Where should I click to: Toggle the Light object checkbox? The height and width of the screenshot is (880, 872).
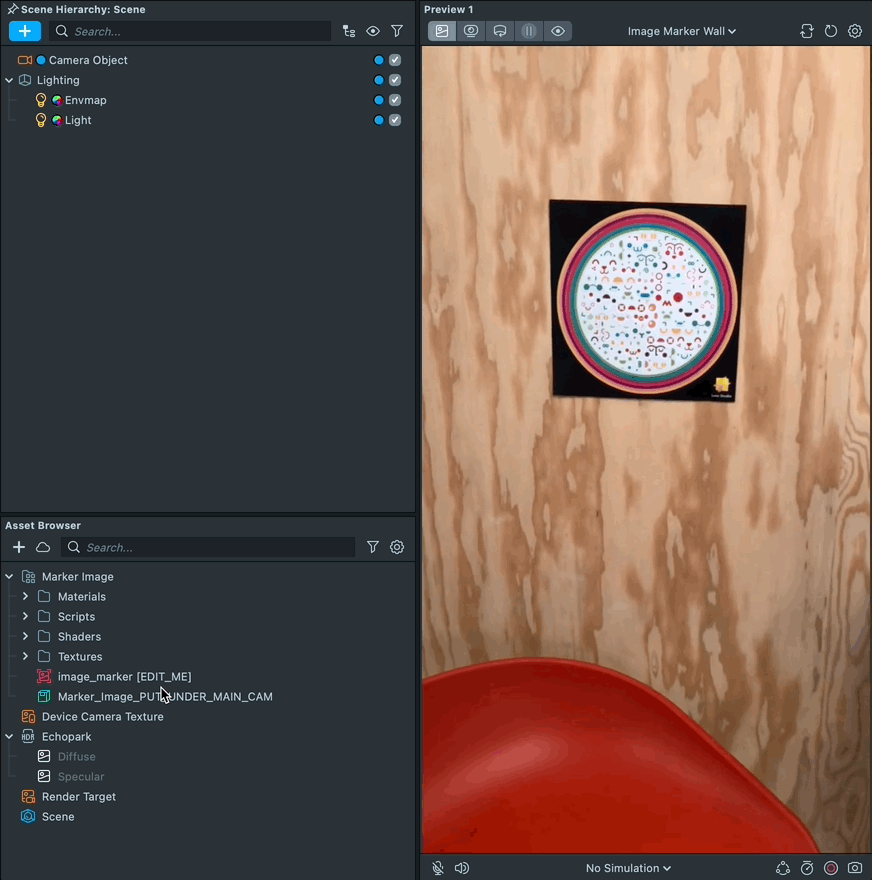click(x=395, y=120)
